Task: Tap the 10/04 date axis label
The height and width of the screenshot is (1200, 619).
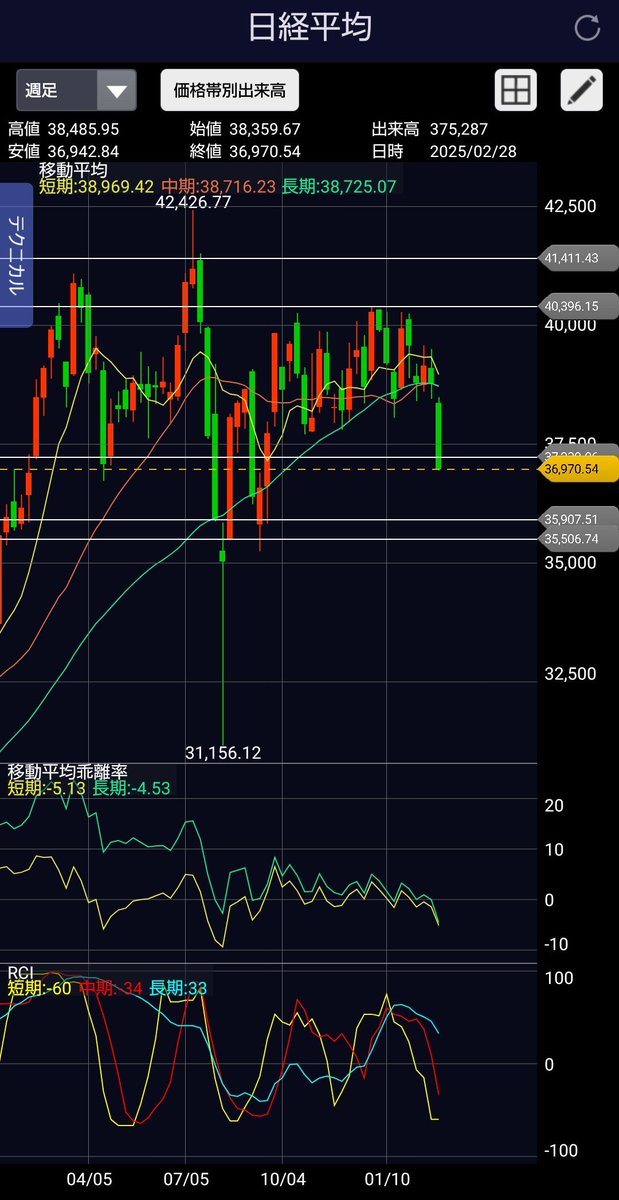Action: pyautogui.click(x=284, y=1179)
